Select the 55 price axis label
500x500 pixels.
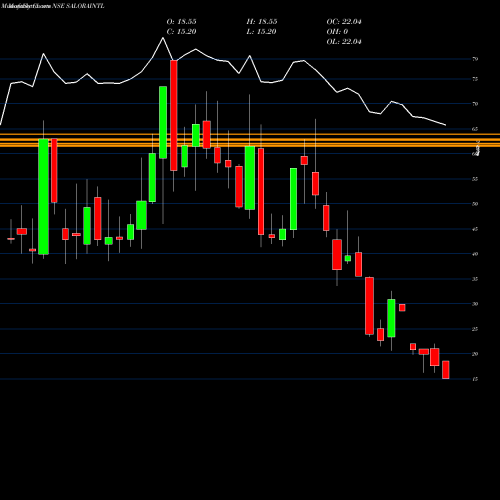click(x=475, y=179)
